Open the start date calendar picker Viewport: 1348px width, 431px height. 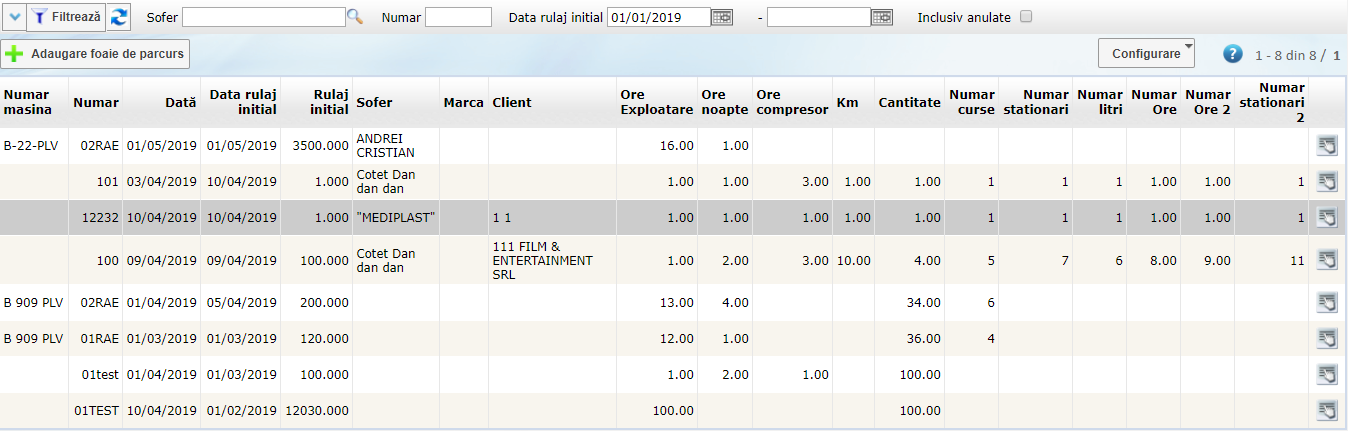[722, 17]
